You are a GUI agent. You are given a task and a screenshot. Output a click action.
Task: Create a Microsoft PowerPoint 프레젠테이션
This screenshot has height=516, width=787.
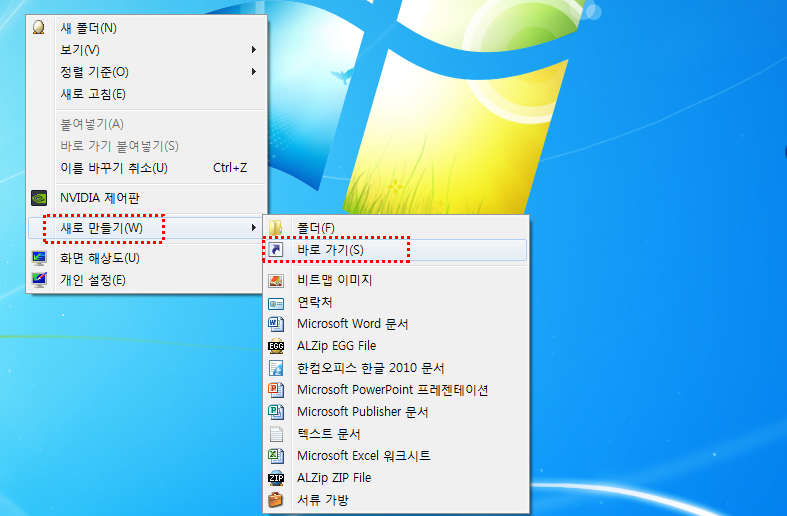tap(396, 390)
